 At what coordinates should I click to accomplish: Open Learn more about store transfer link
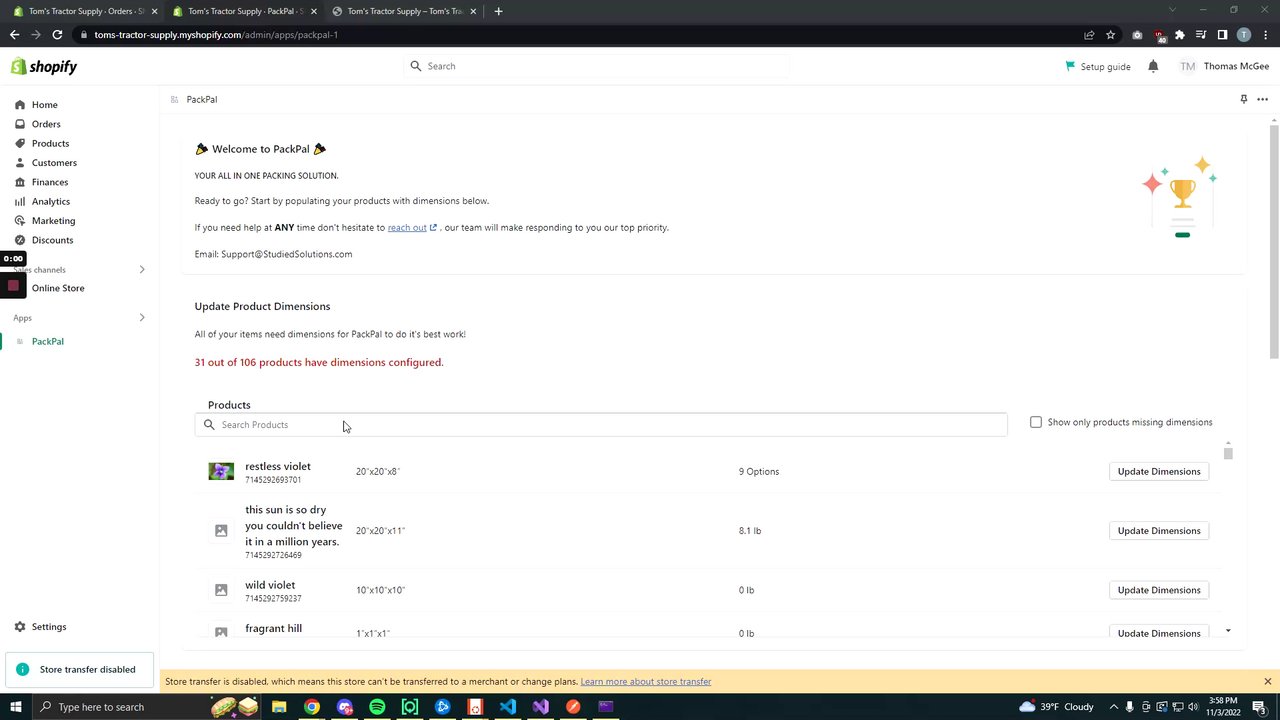point(646,681)
